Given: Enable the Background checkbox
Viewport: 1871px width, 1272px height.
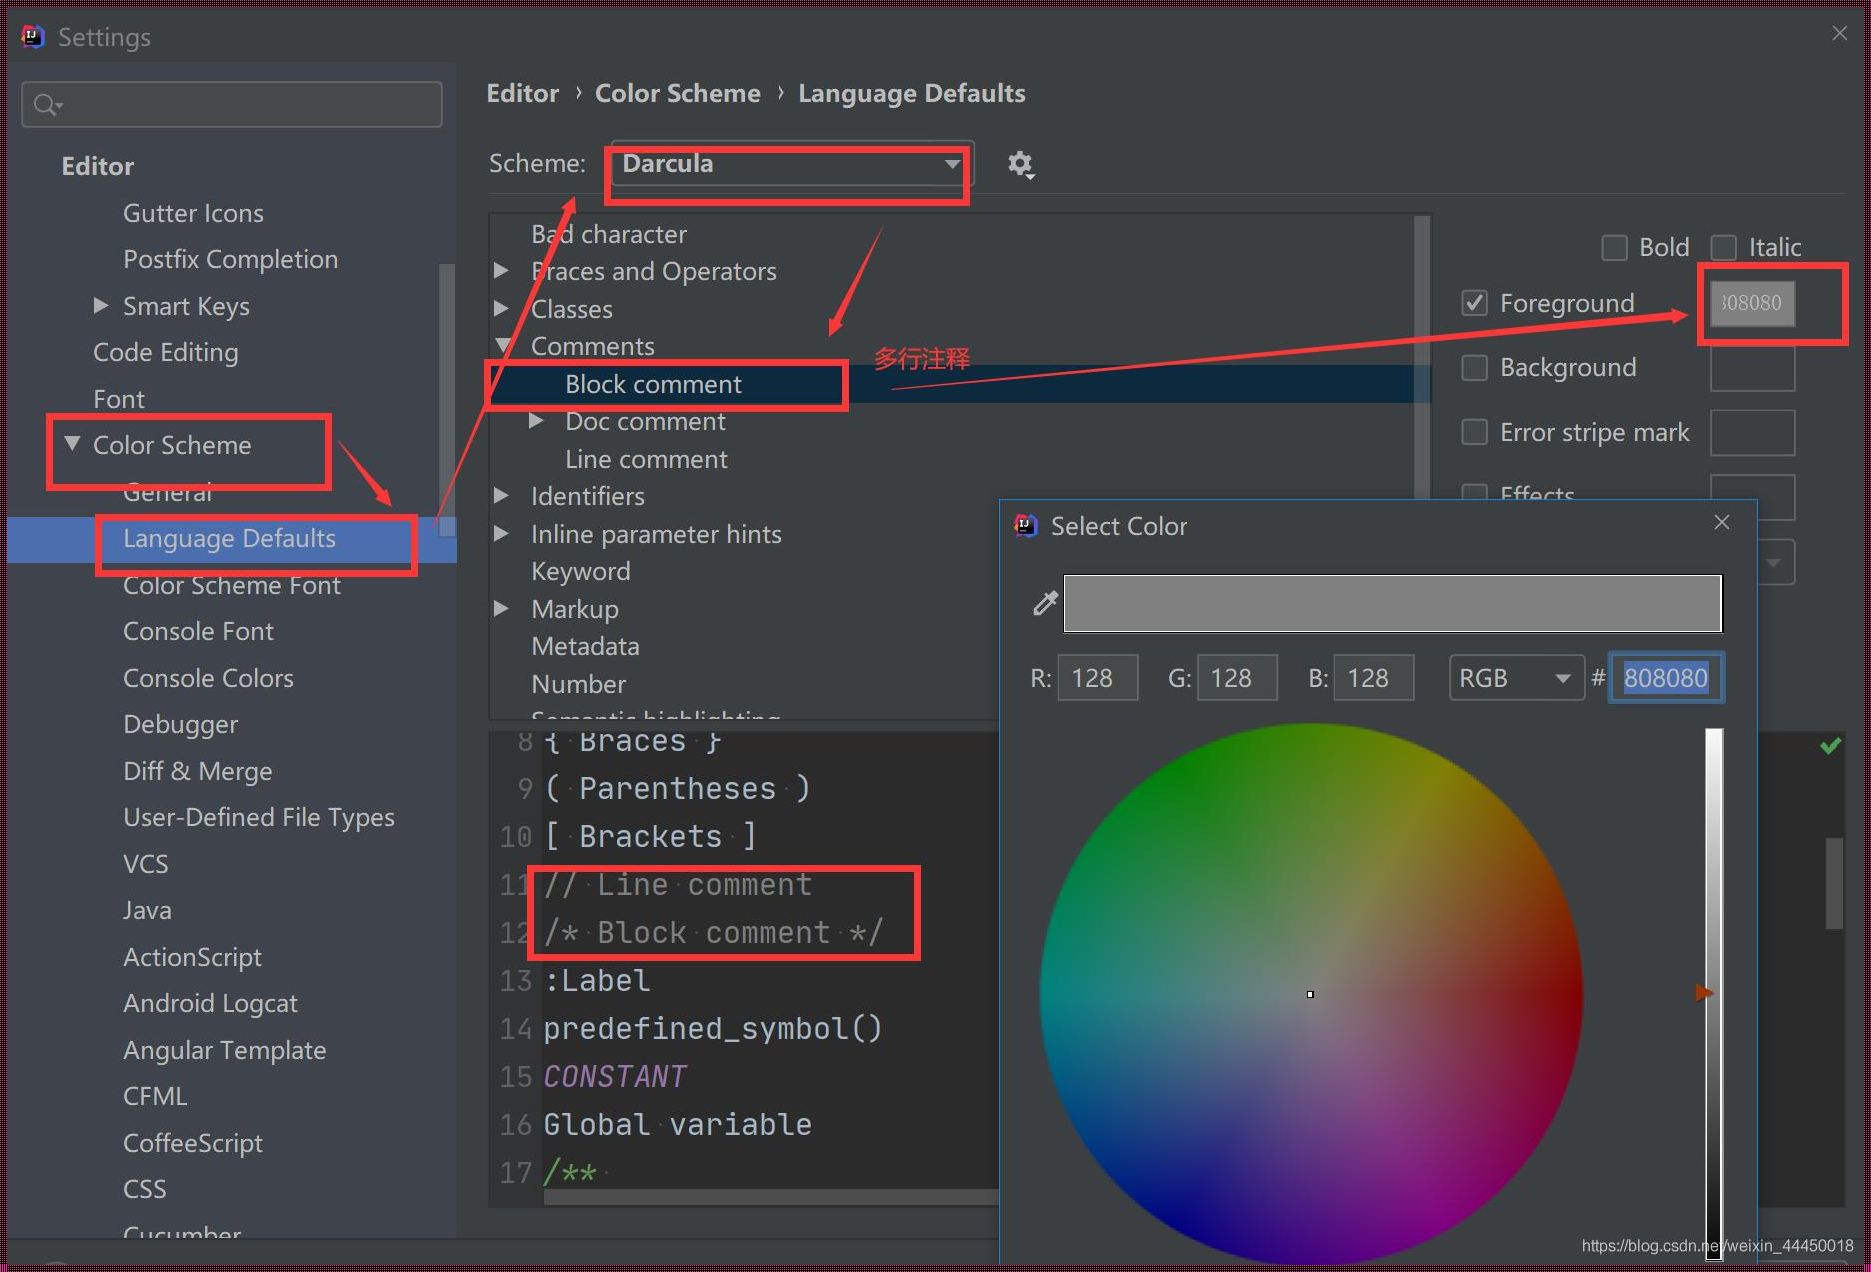Looking at the screenshot, I should coord(1474,367).
